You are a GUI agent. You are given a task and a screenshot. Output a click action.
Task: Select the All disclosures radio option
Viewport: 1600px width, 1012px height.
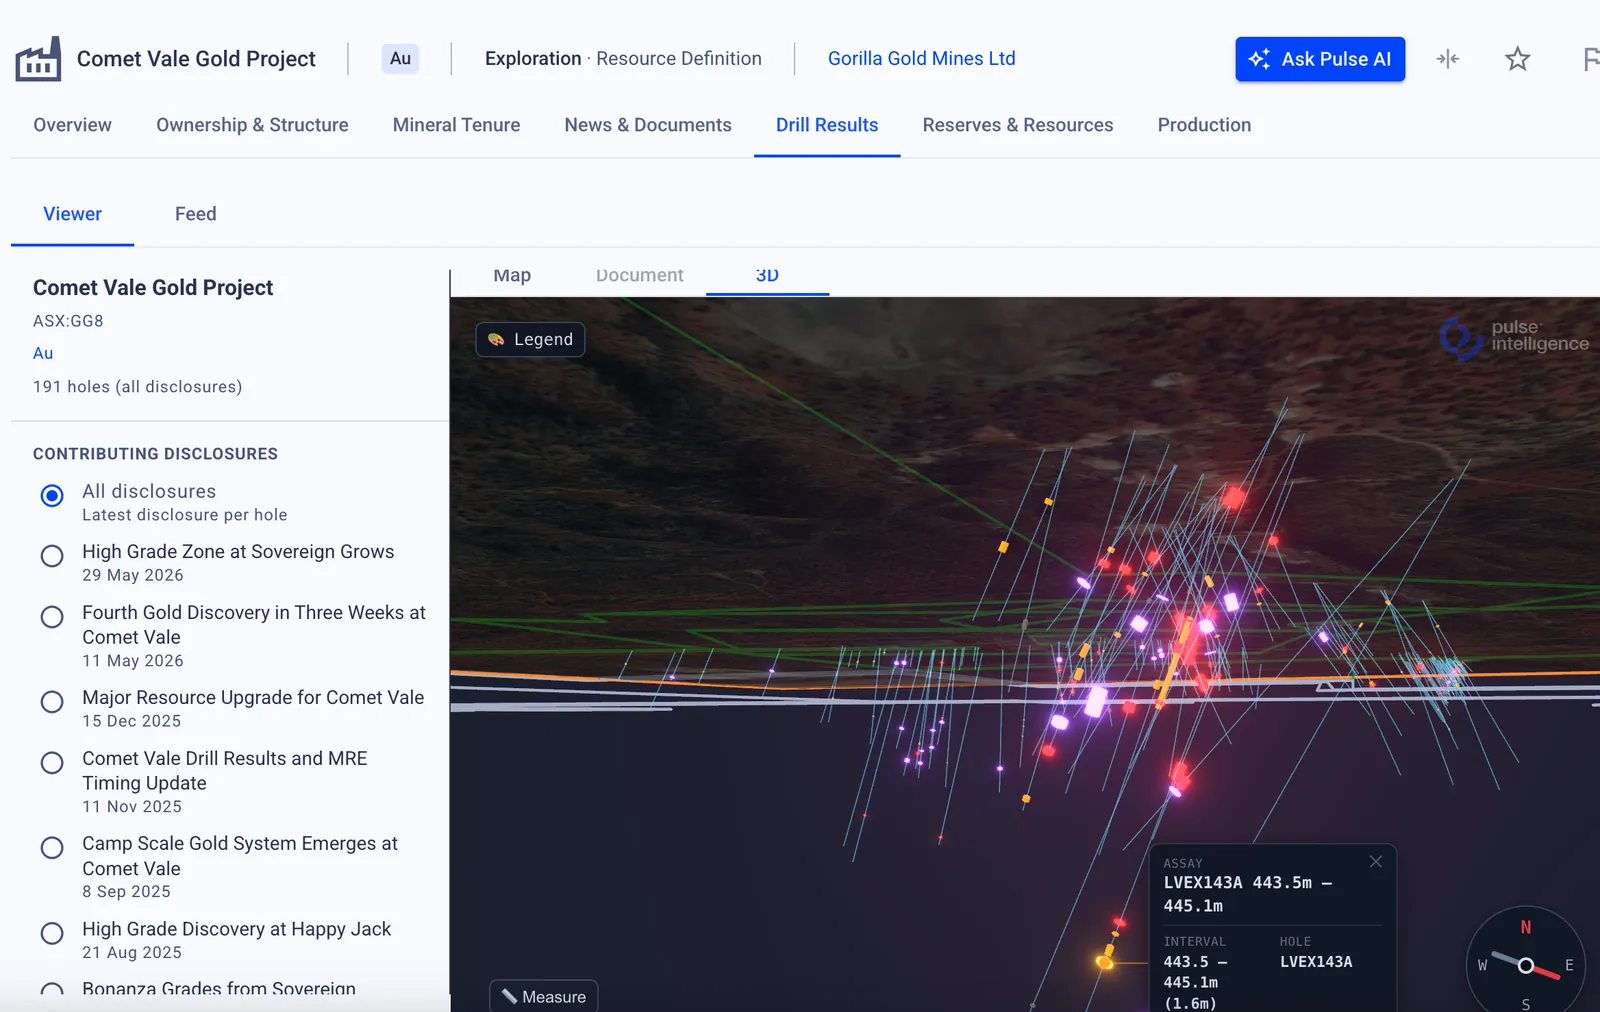[x=52, y=495]
